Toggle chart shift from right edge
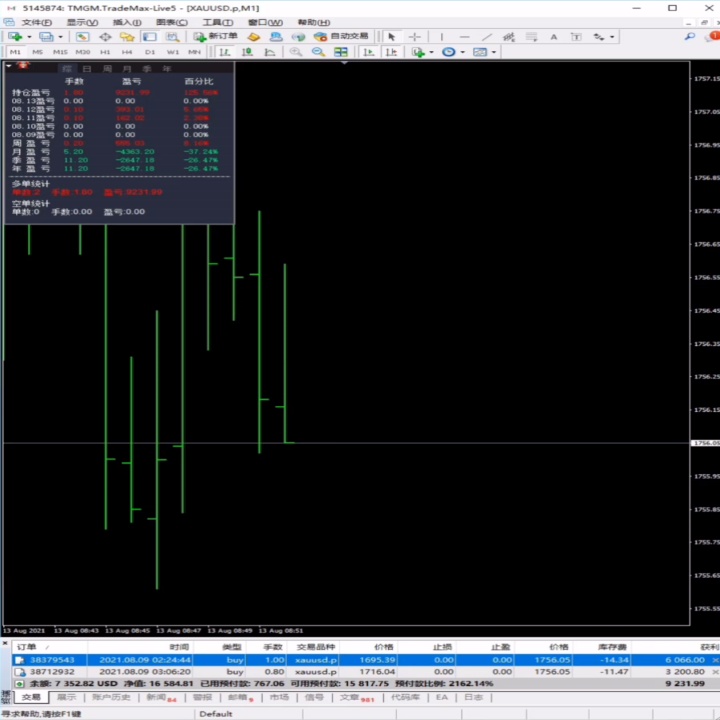This screenshot has height=720, width=720. 391,52
